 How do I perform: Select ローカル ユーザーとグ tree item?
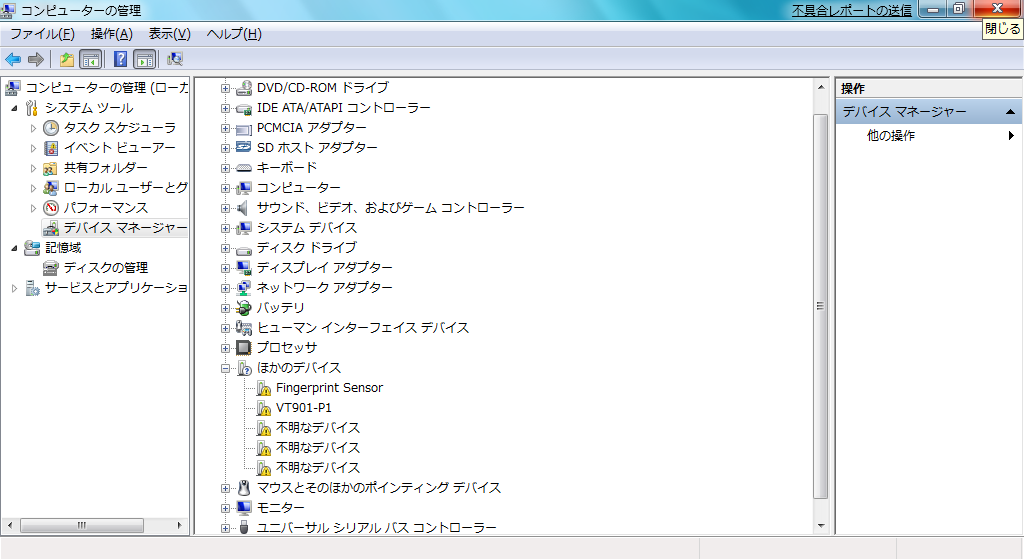125,188
